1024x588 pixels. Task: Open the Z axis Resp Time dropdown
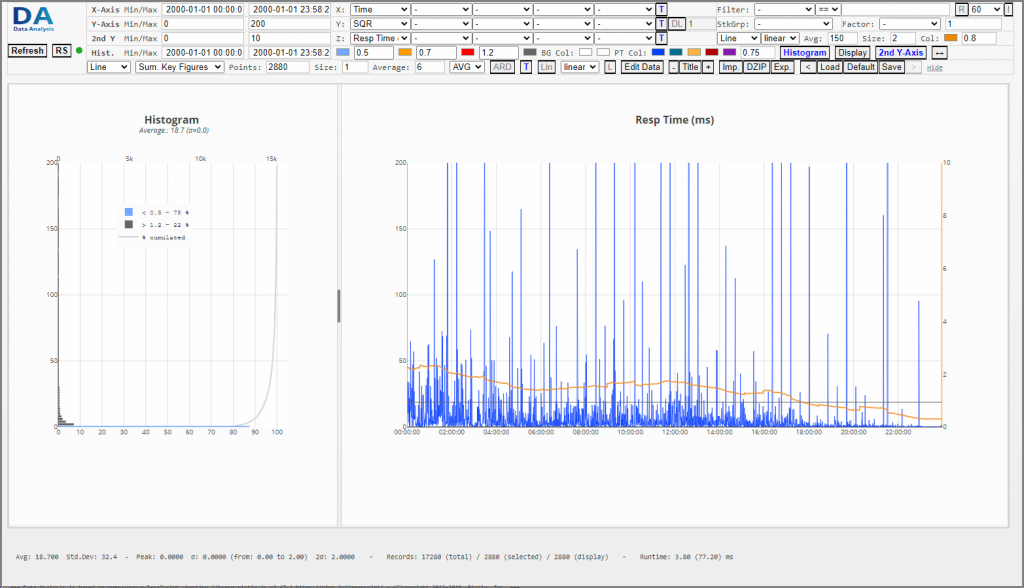pos(380,38)
